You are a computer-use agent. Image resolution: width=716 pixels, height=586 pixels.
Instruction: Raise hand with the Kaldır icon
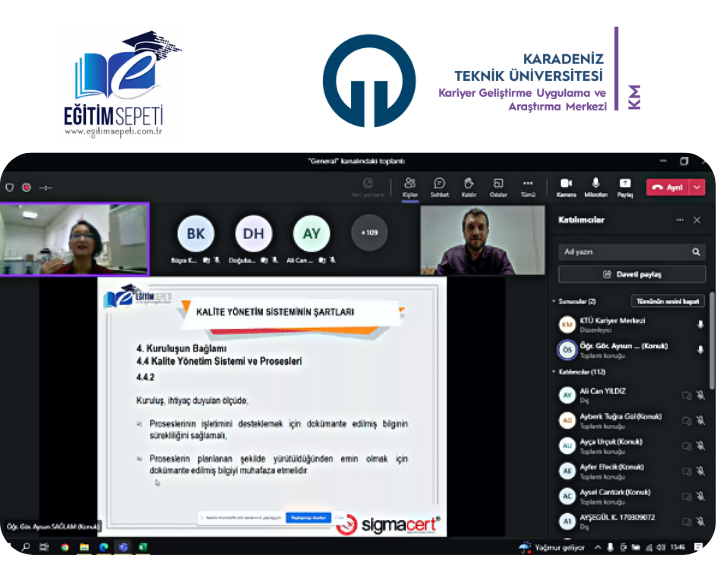pos(468,186)
